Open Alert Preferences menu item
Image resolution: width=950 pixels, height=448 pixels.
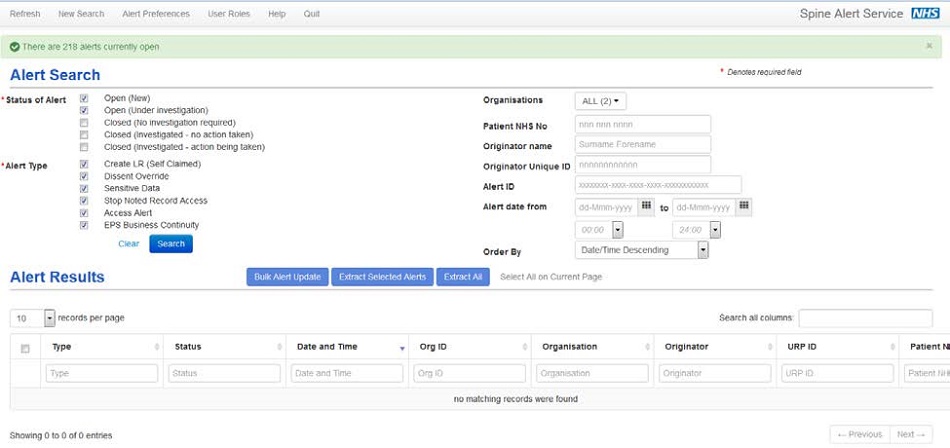tap(156, 13)
